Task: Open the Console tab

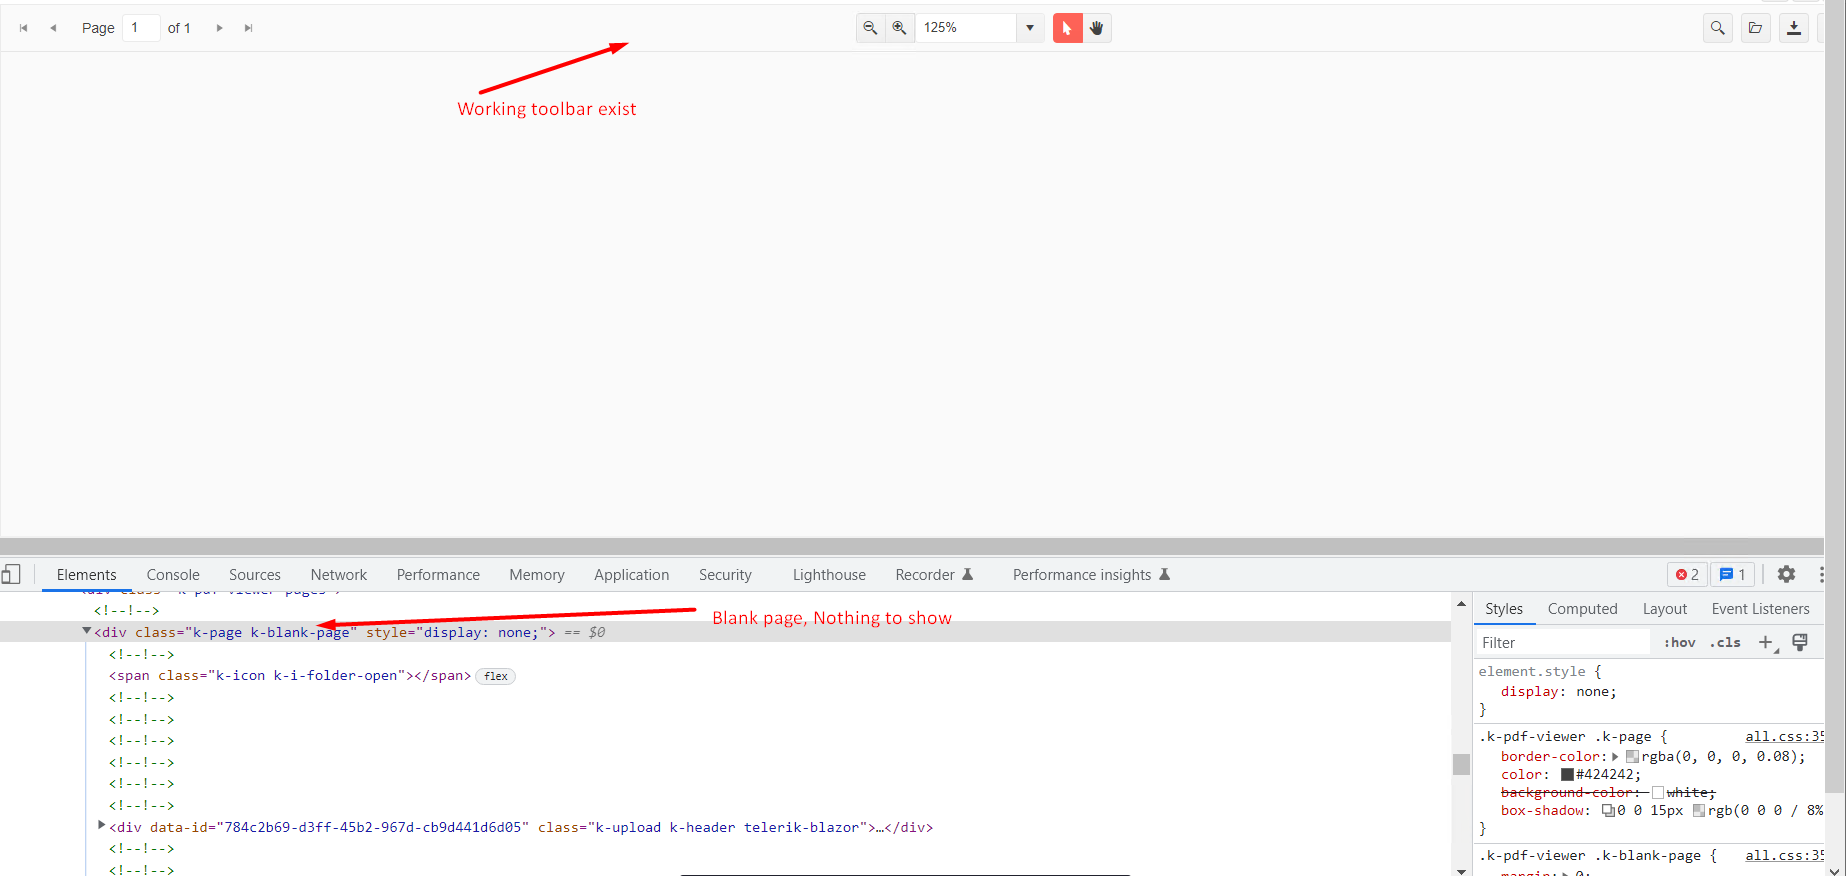Action: click(173, 575)
